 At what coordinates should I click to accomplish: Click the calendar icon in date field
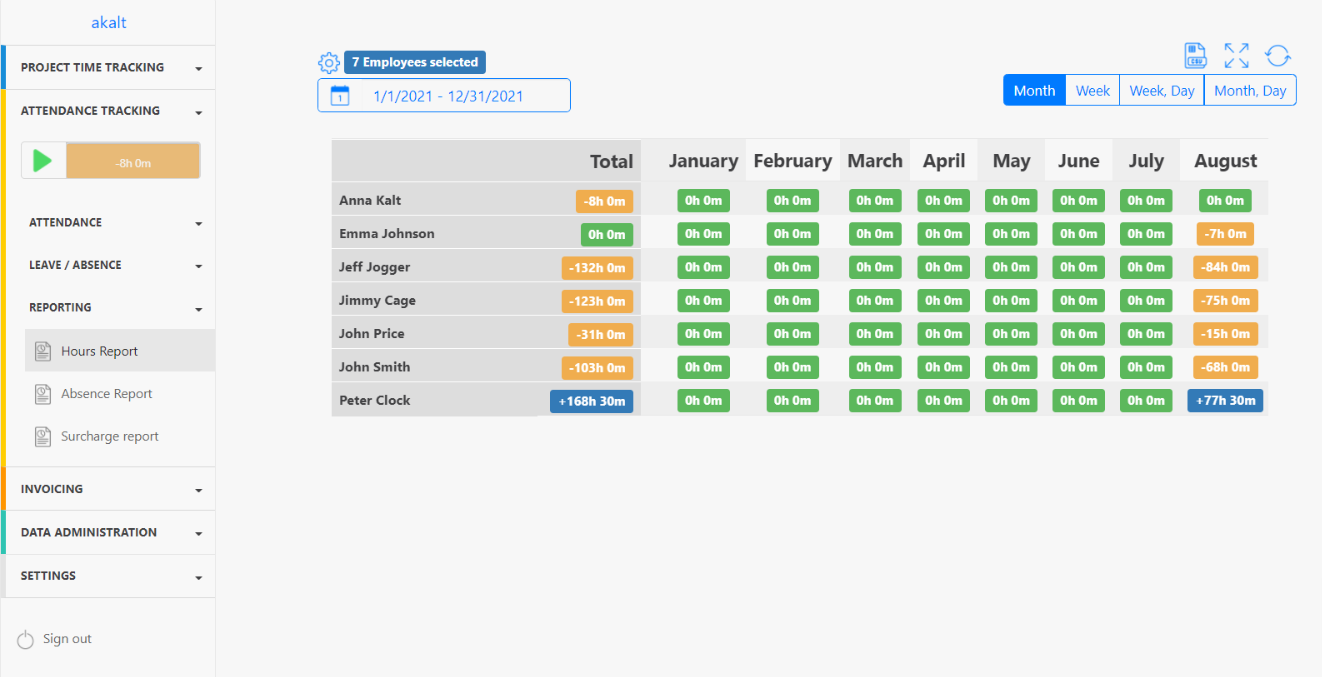tap(340, 96)
